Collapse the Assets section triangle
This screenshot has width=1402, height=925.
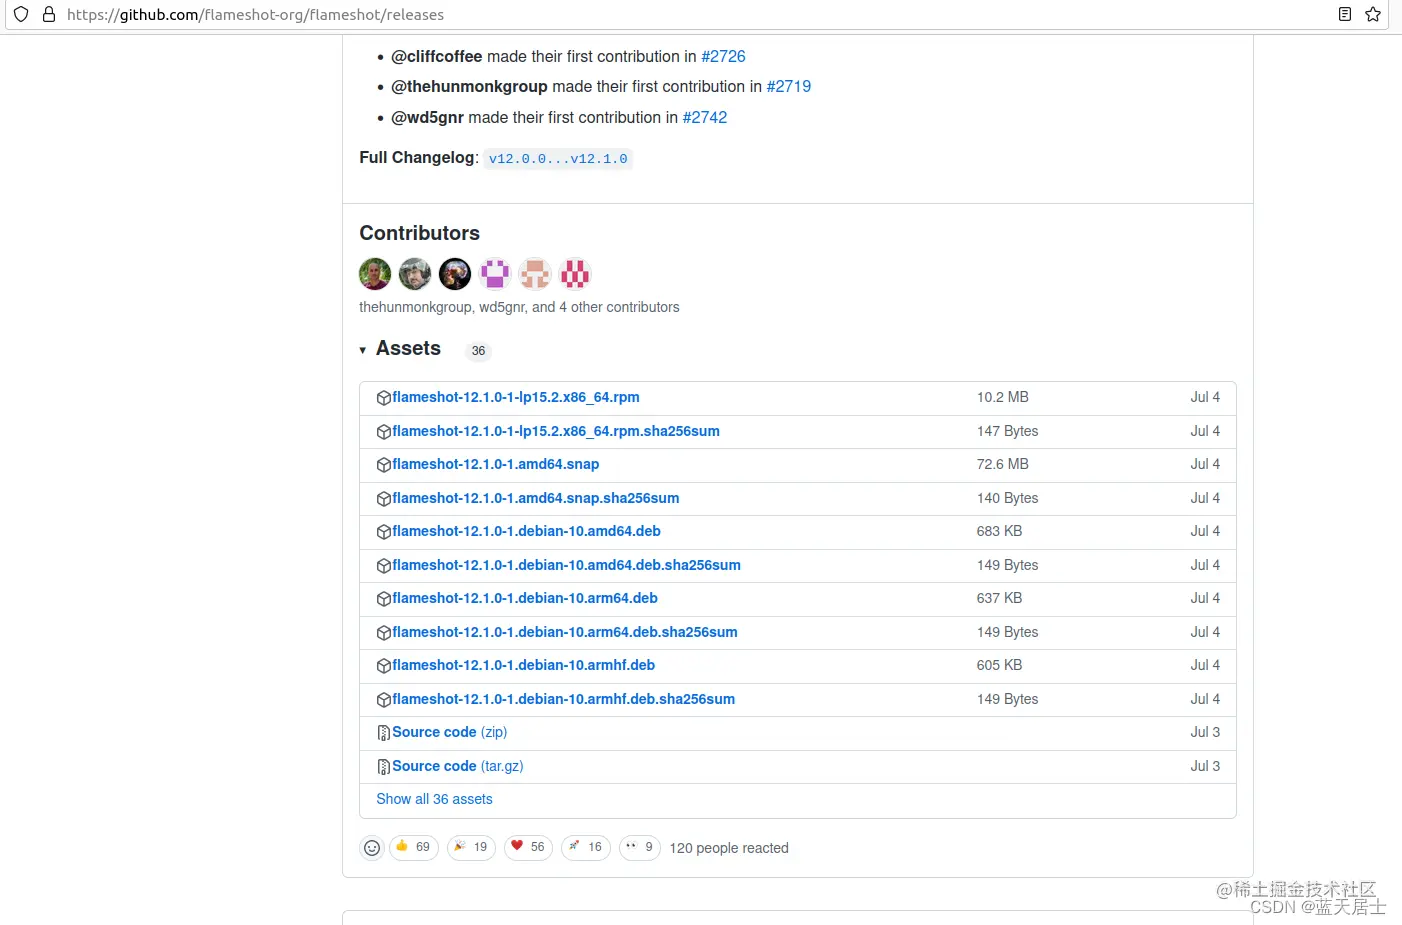tap(363, 350)
